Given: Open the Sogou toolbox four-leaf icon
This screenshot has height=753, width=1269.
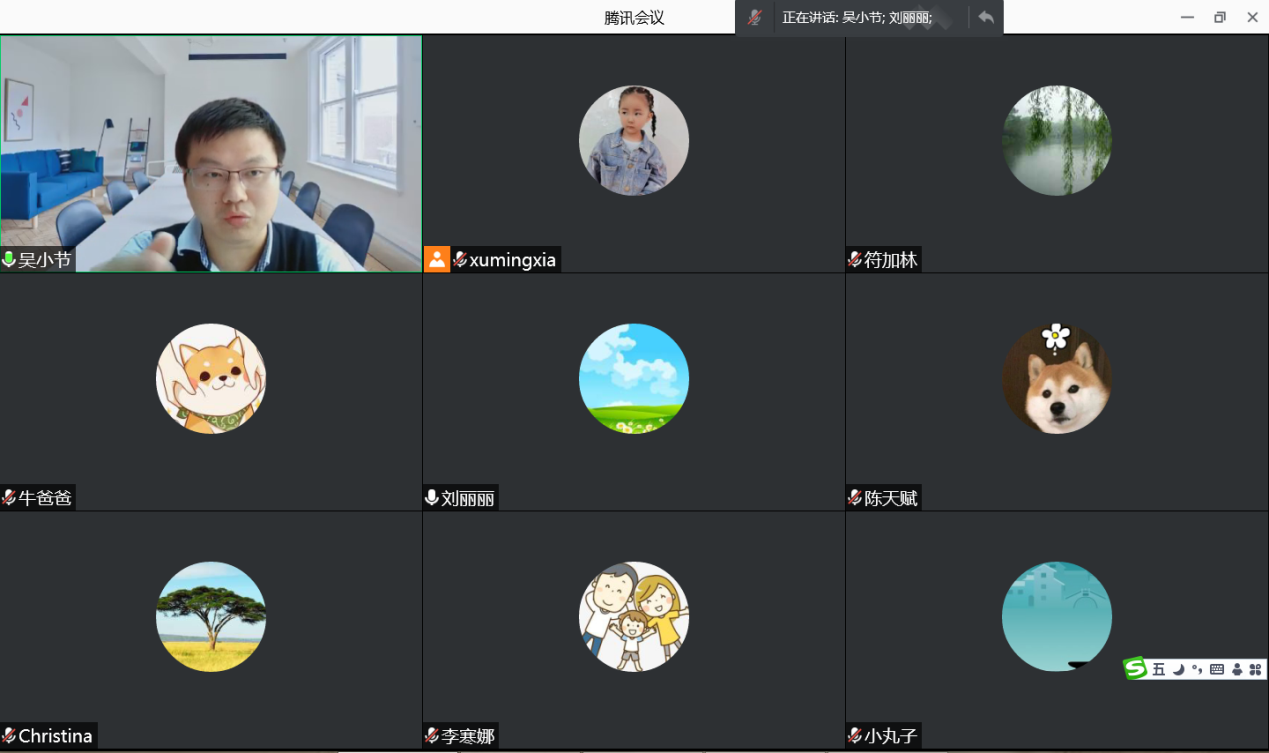Looking at the screenshot, I should pyautogui.click(x=1255, y=669).
